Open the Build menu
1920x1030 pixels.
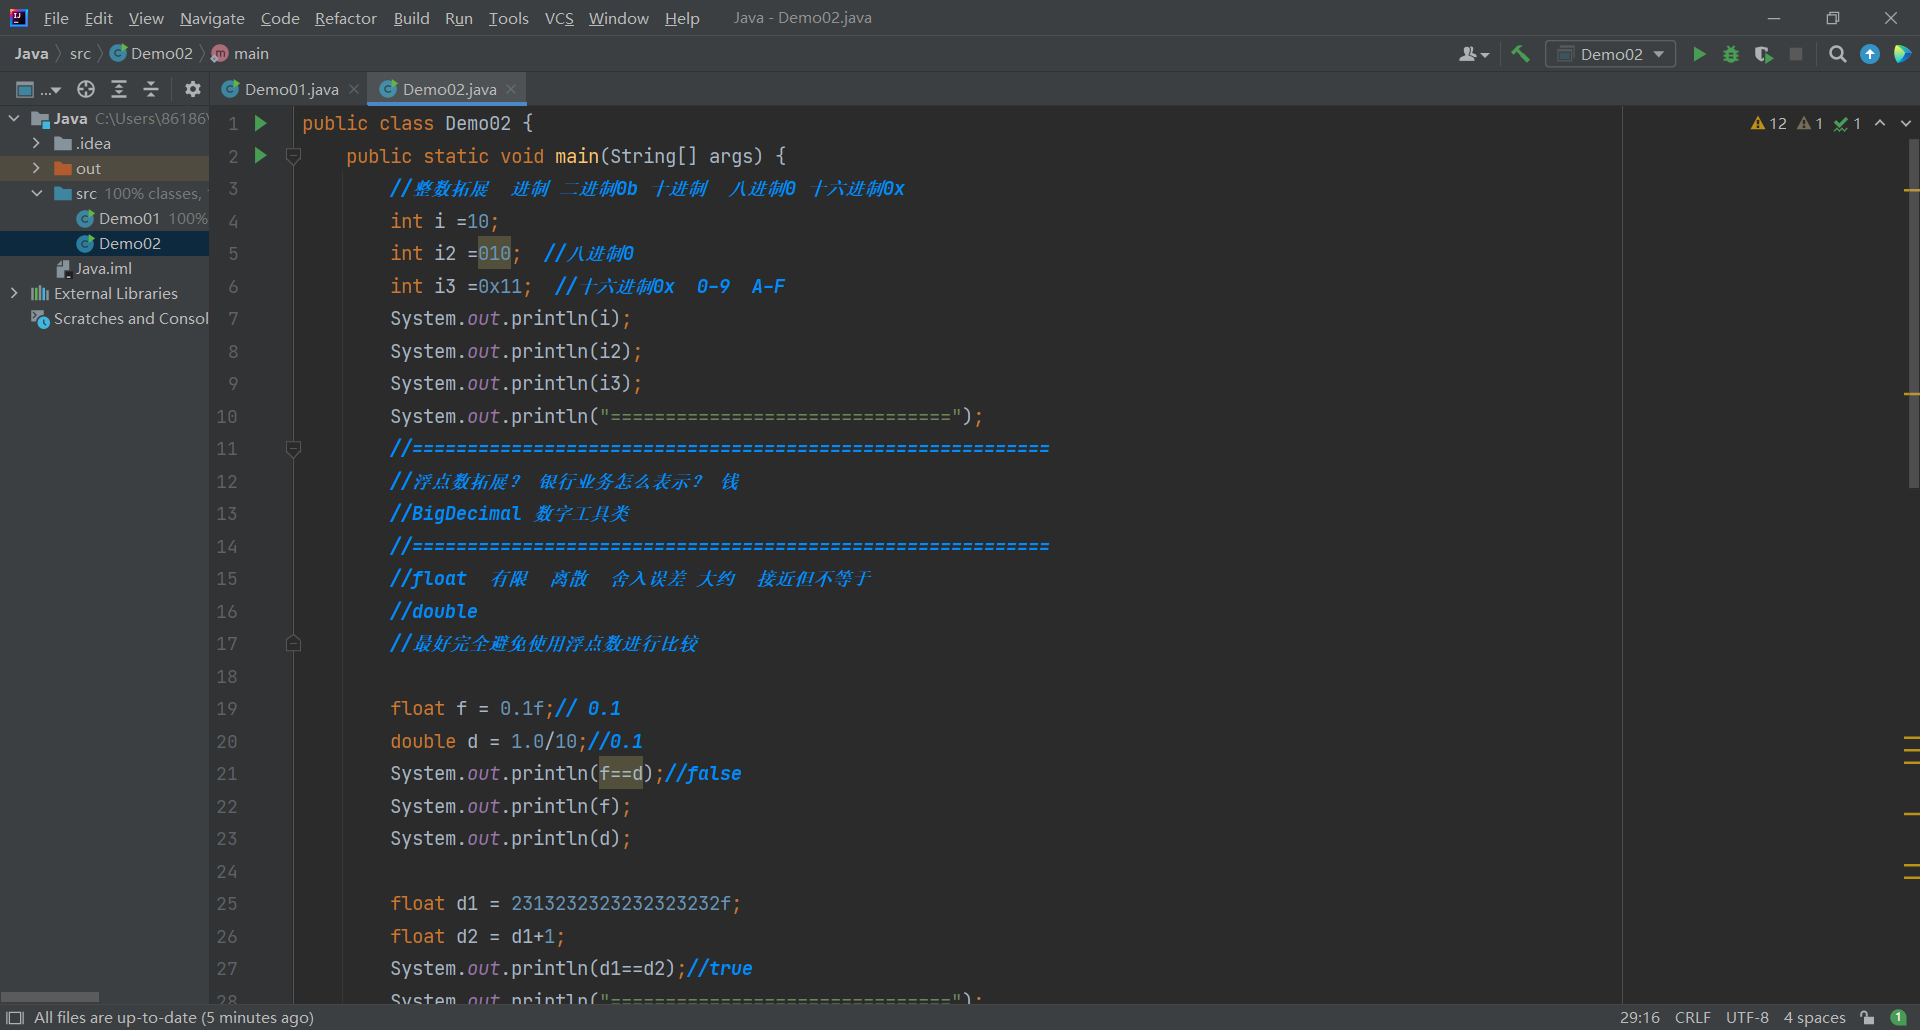tap(411, 18)
